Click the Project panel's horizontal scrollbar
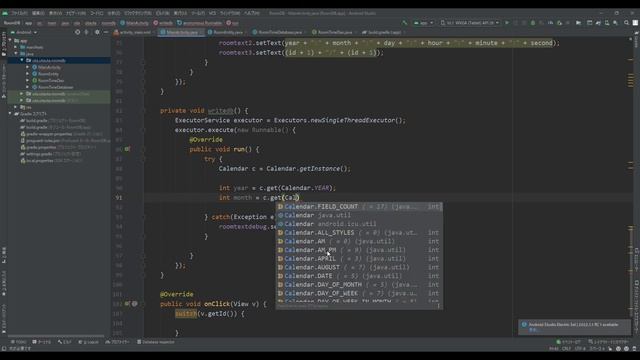 click(56, 336)
